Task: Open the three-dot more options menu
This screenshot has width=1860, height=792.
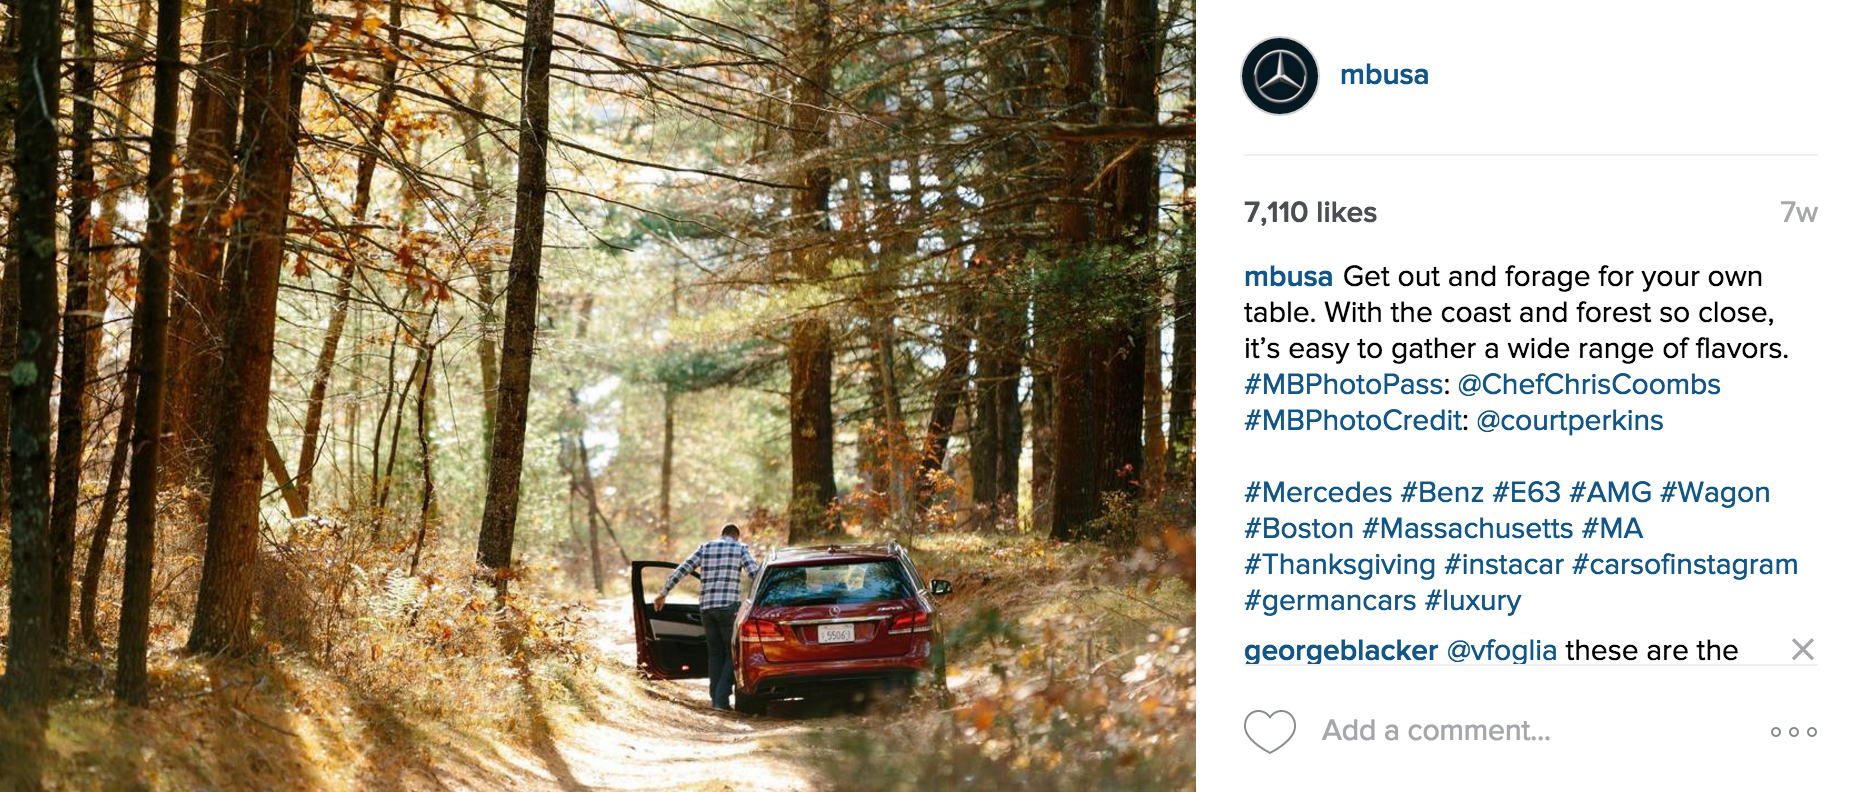Action: (1793, 732)
